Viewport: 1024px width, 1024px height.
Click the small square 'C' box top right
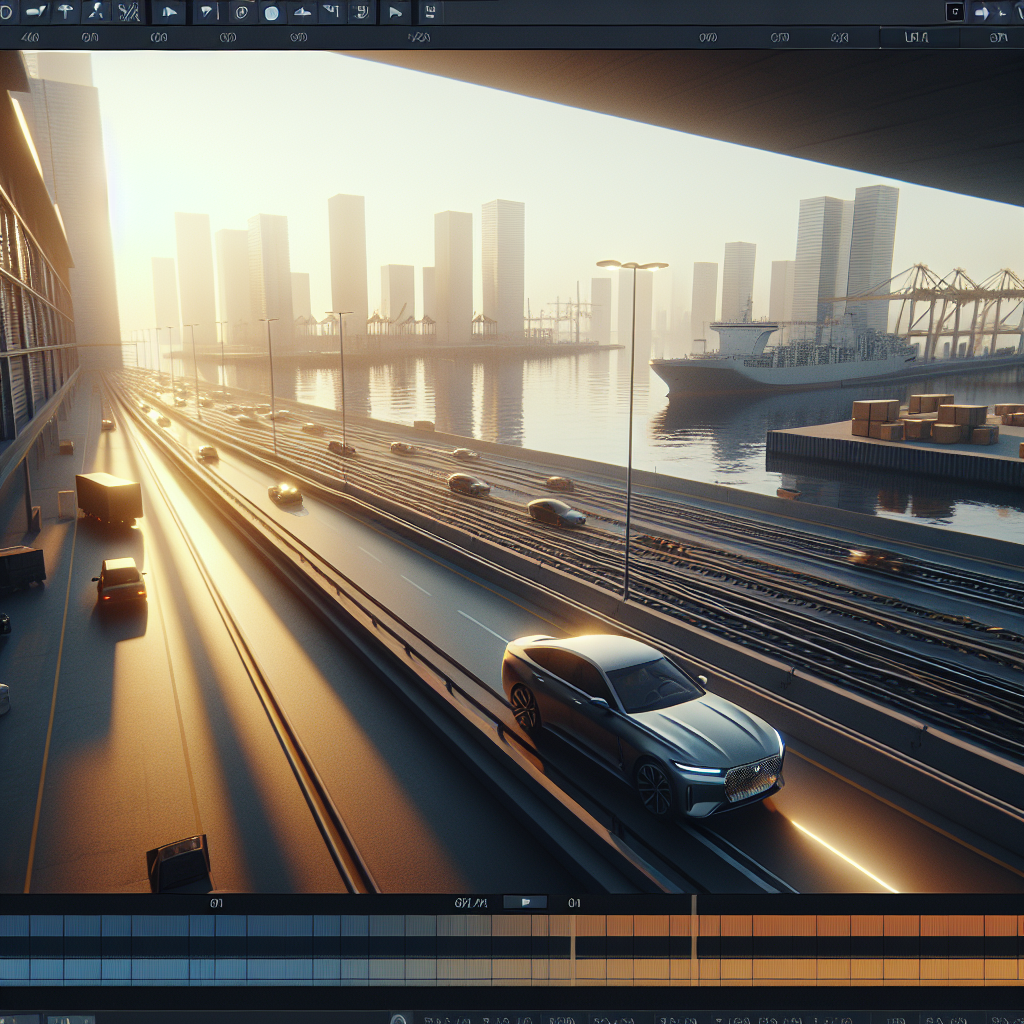(954, 12)
